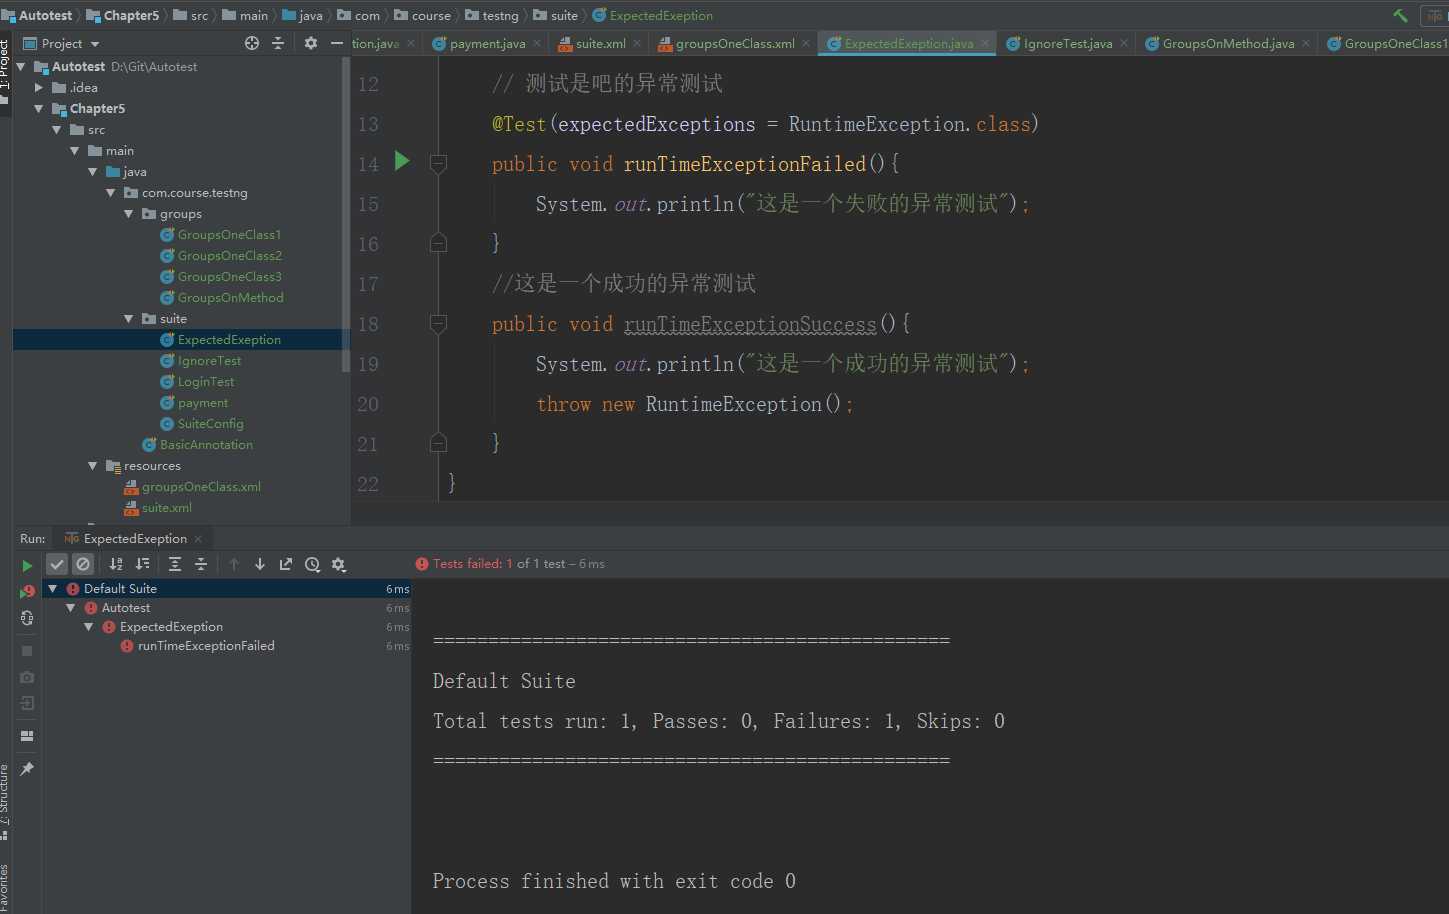Click the Project tree vertical scrollbar
1449x914 pixels.
click(346, 215)
